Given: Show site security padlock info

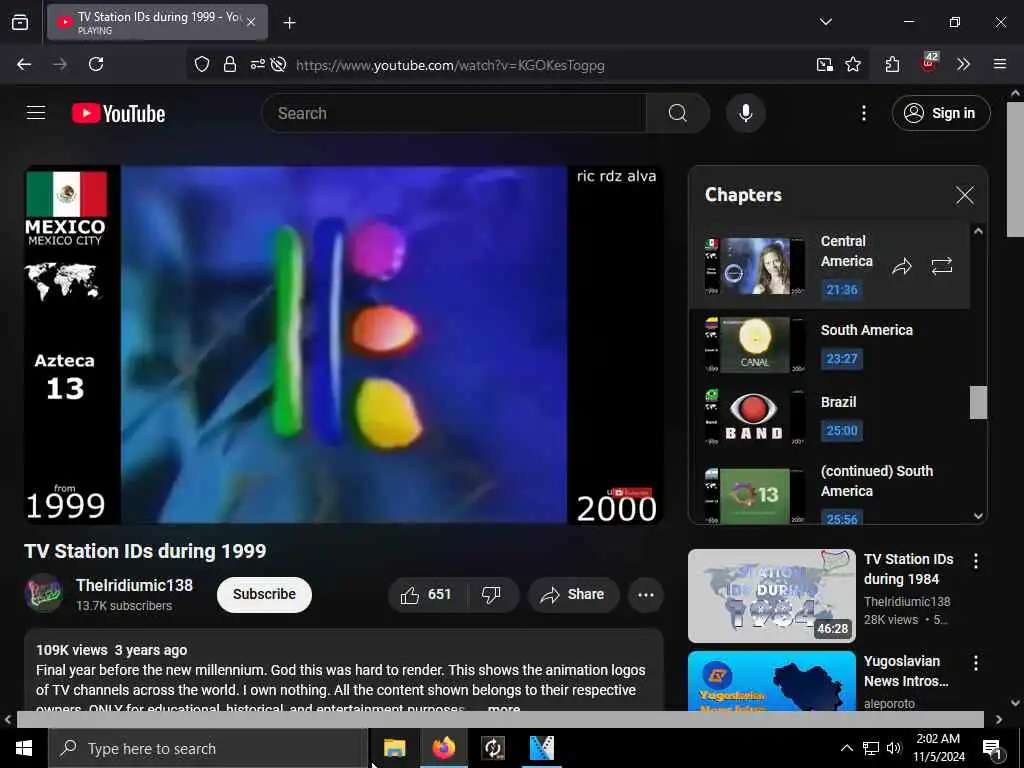Looking at the screenshot, I should (x=229, y=64).
